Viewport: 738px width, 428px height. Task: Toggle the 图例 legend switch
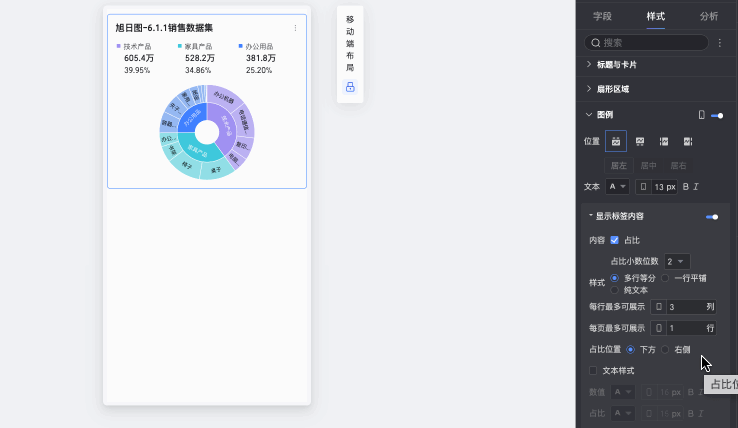pyautogui.click(x=717, y=115)
